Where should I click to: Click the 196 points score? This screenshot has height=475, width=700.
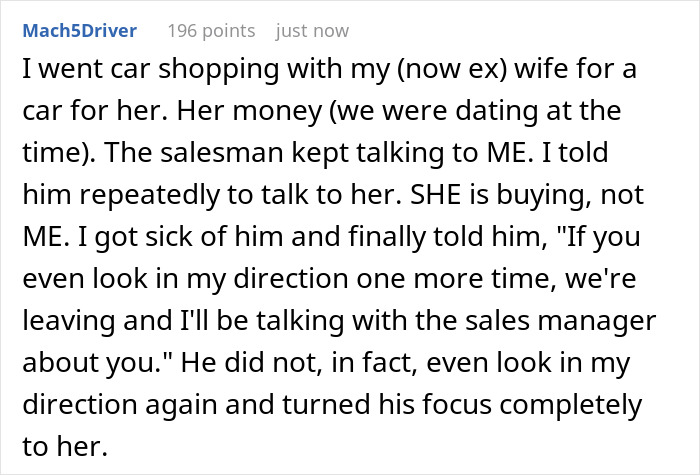tap(212, 30)
